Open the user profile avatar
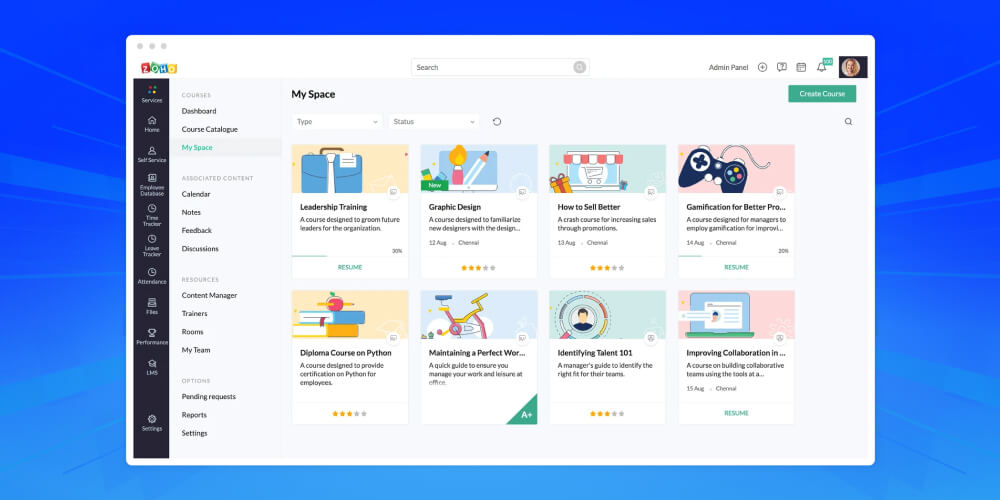This screenshot has height=500, width=1000. coord(853,67)
